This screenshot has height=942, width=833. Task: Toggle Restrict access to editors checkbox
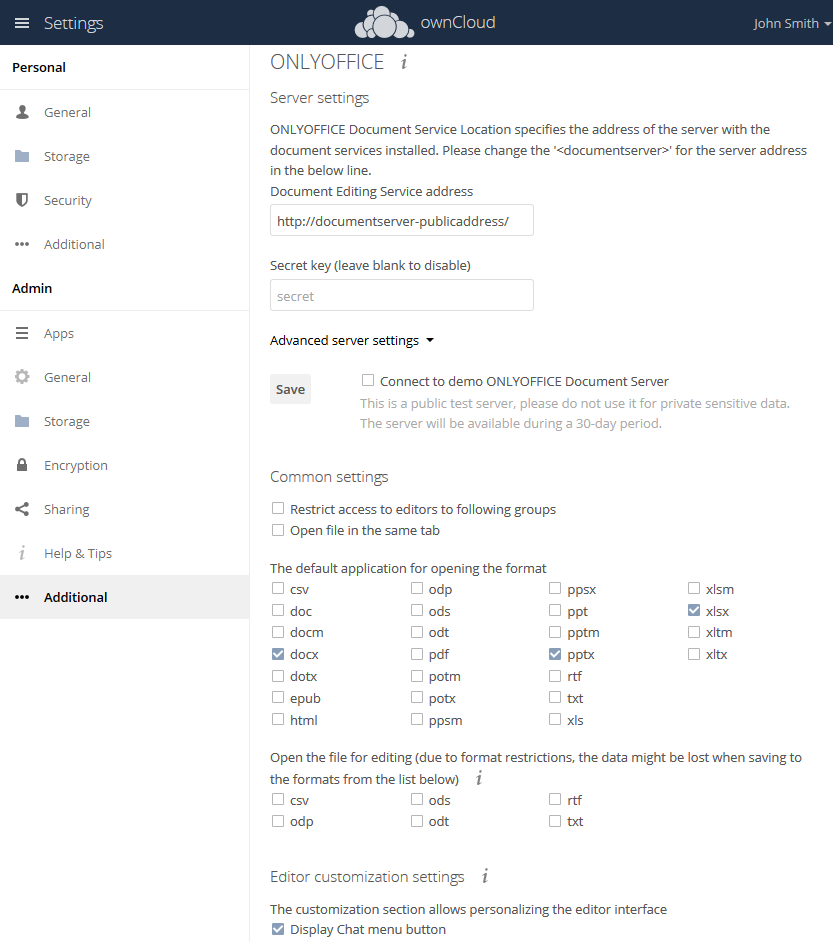pos(278,509)
